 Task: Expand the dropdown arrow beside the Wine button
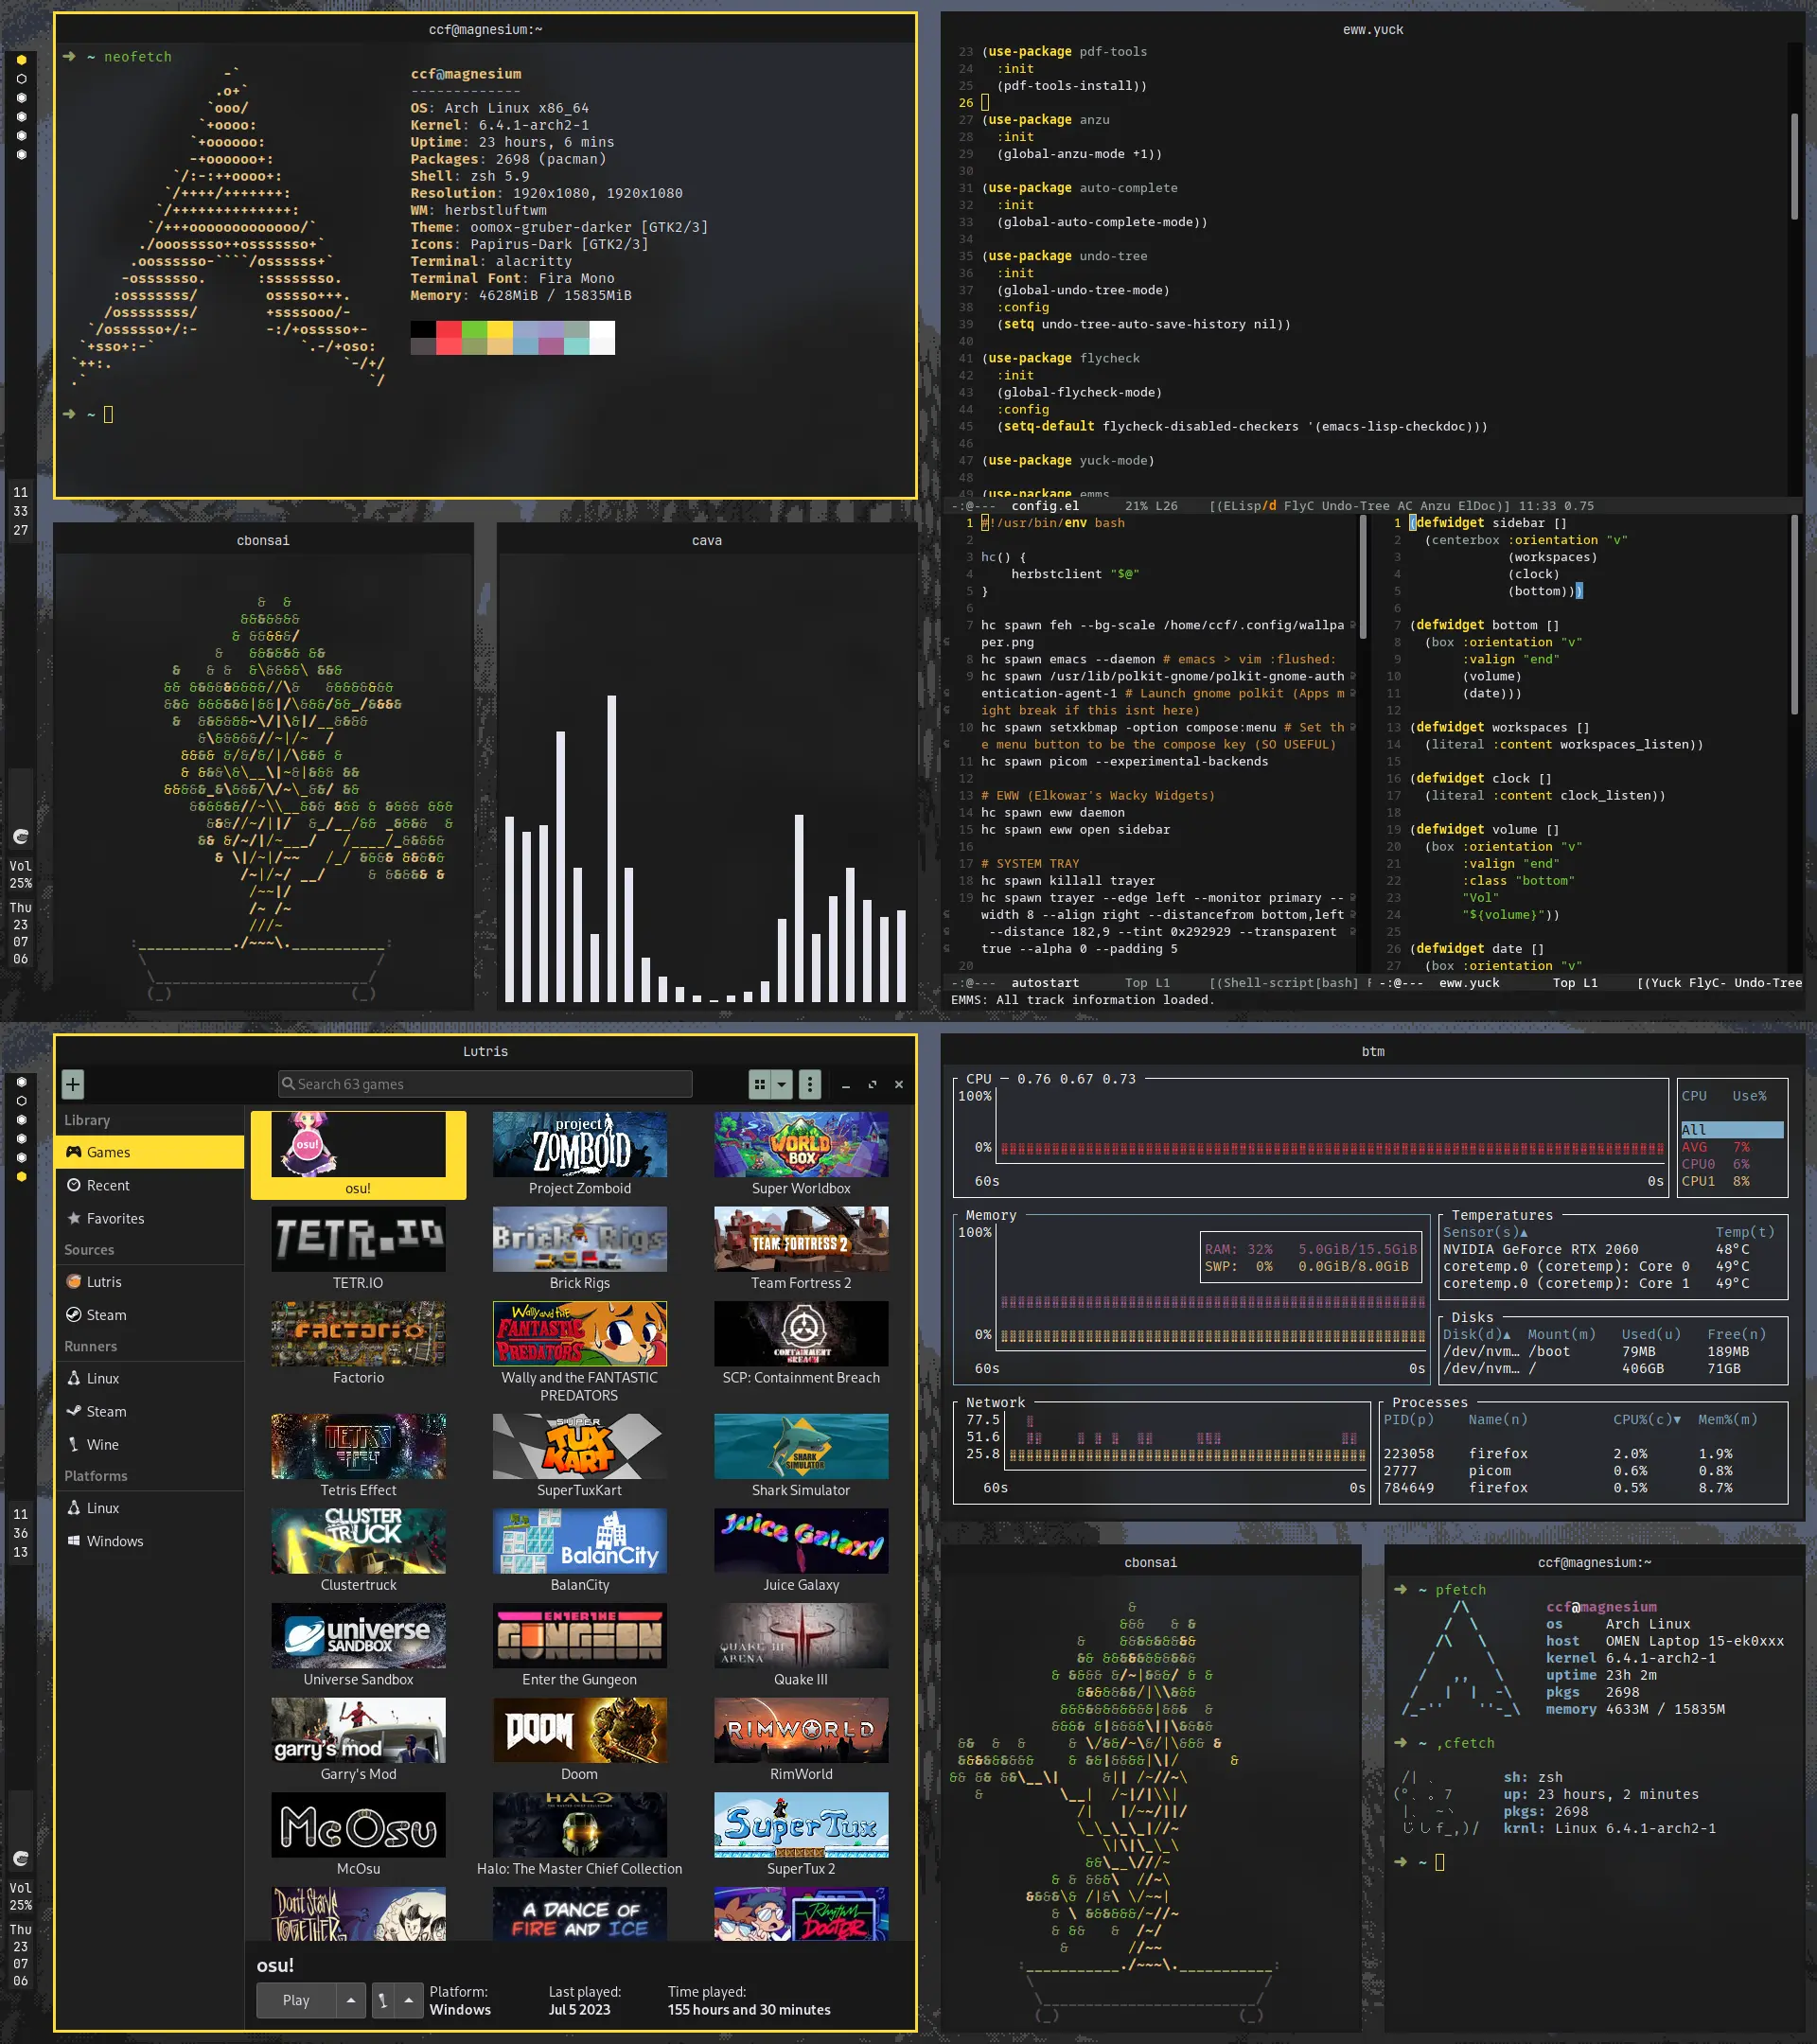click(x=408, y=2000)
